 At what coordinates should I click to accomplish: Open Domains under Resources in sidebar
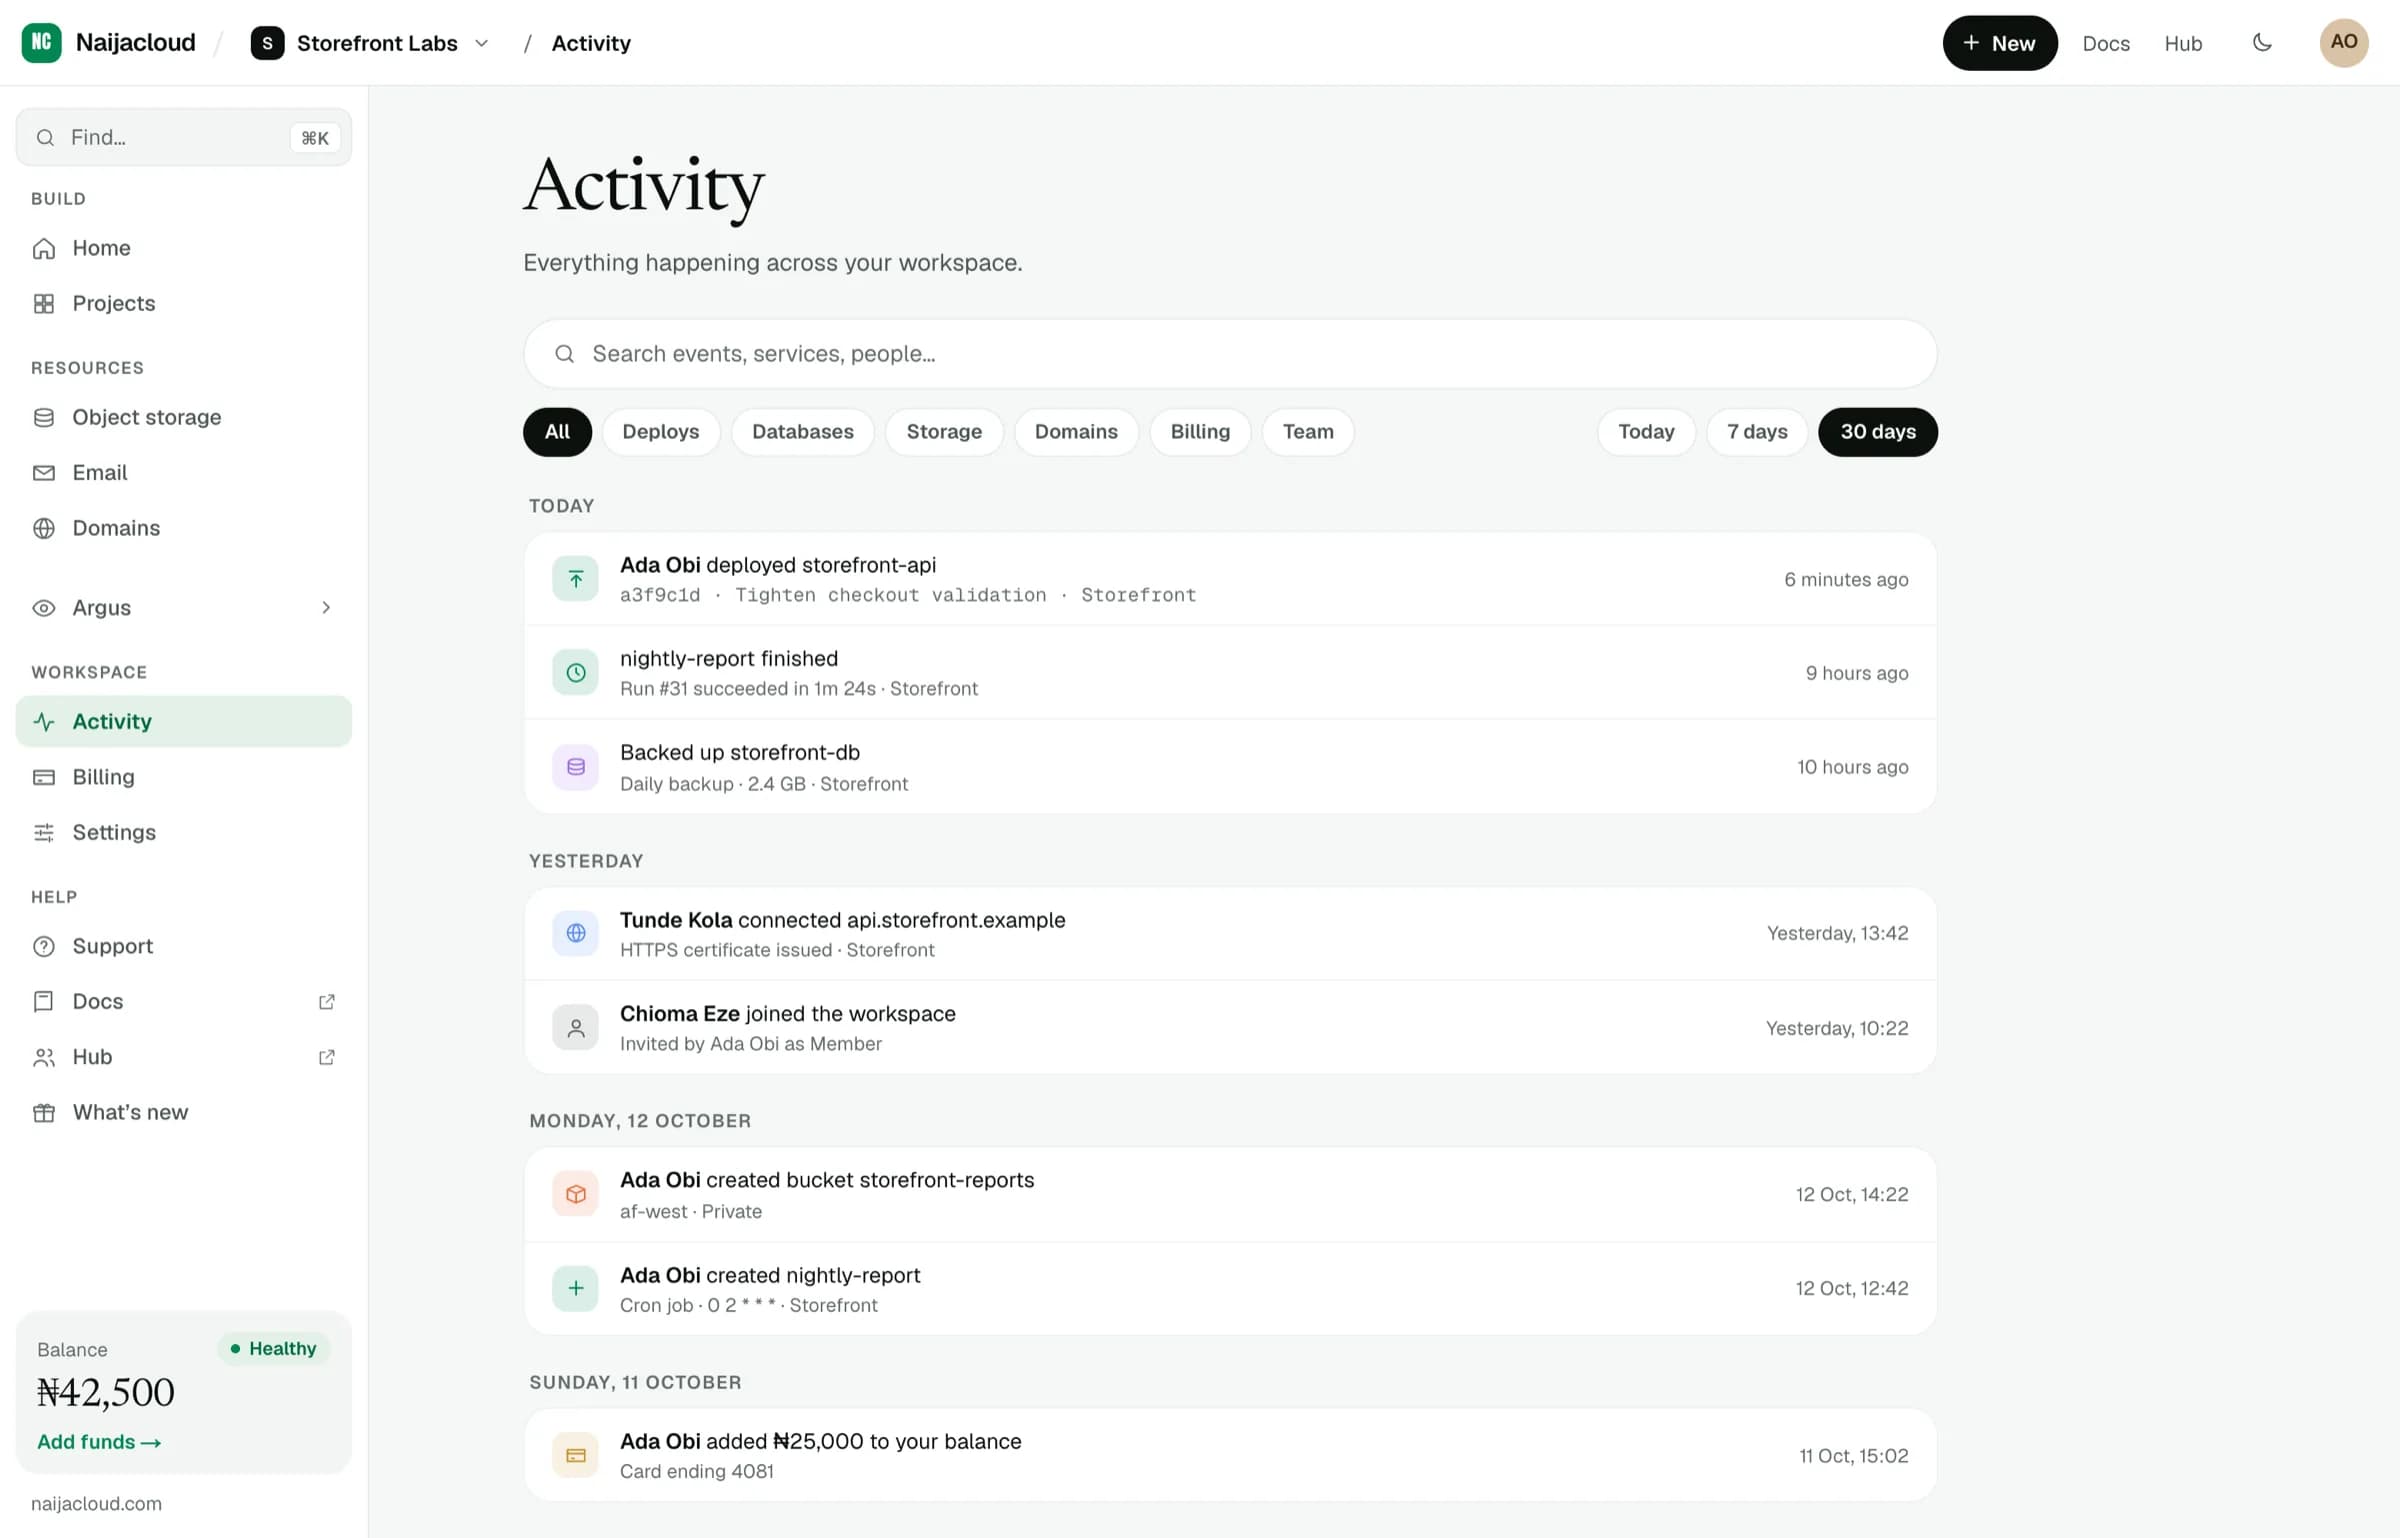pos(184,528)
